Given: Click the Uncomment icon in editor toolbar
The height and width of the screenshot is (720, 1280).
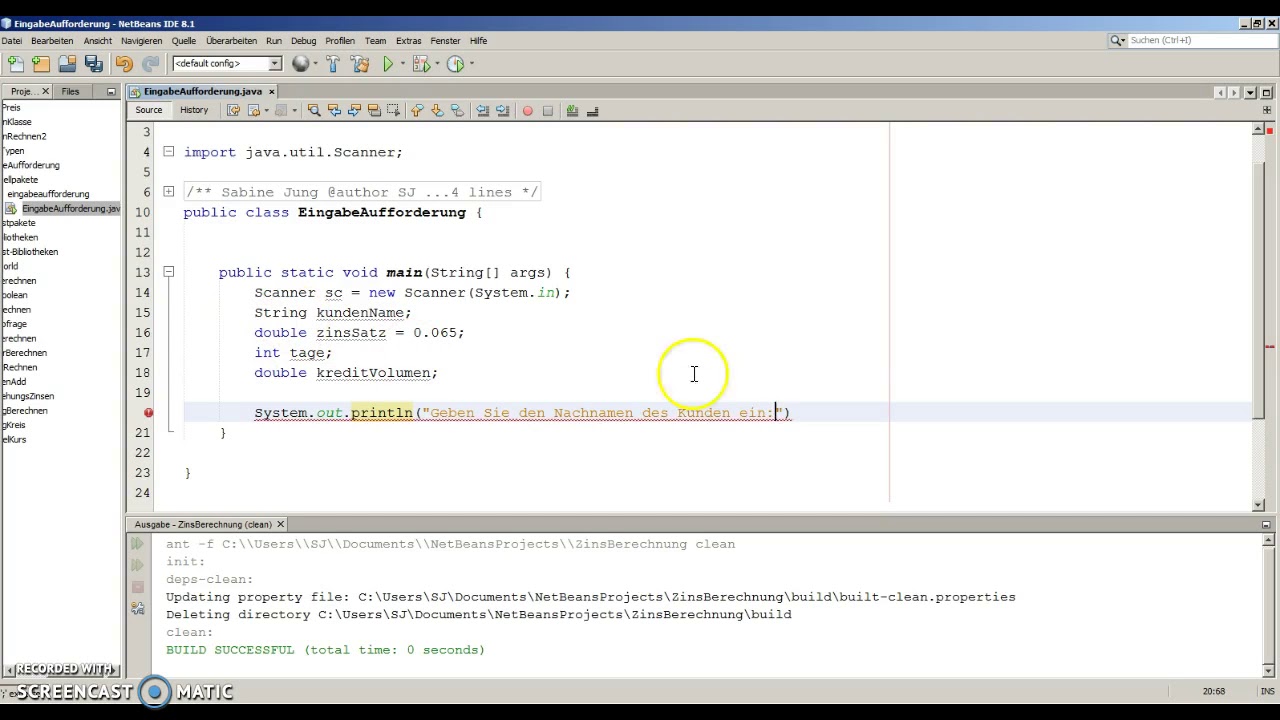Looking at the screenshot, I should click(x=592, y=111).
